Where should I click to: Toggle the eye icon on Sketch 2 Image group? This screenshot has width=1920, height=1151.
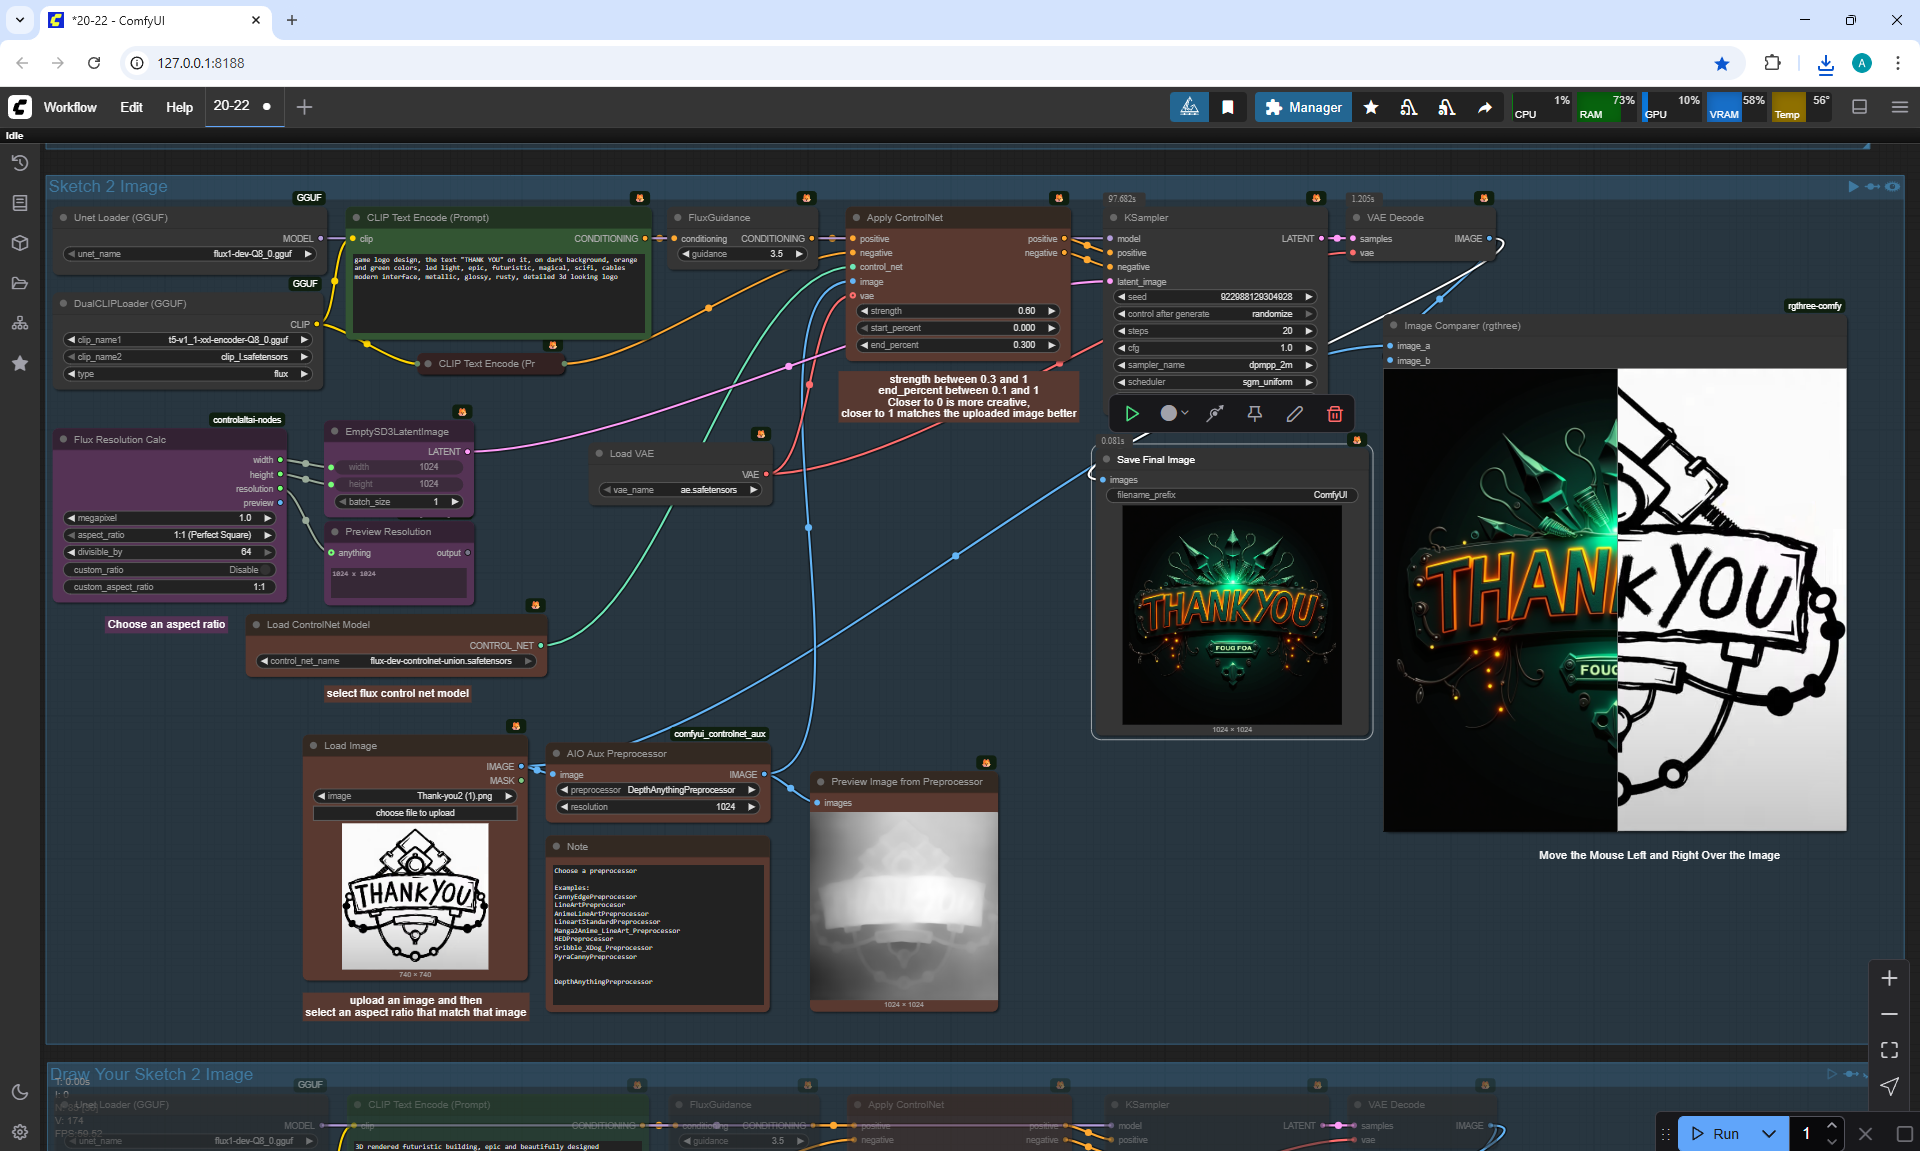click(1892, 186)
